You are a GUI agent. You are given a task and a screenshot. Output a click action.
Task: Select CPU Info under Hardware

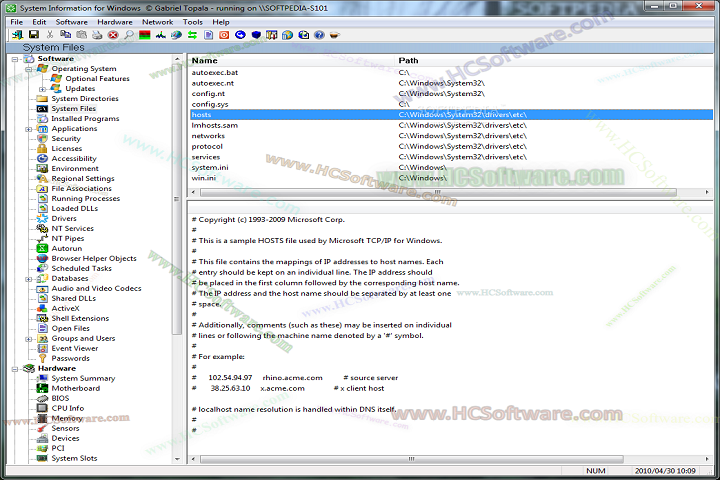click(x=68, y=408)
